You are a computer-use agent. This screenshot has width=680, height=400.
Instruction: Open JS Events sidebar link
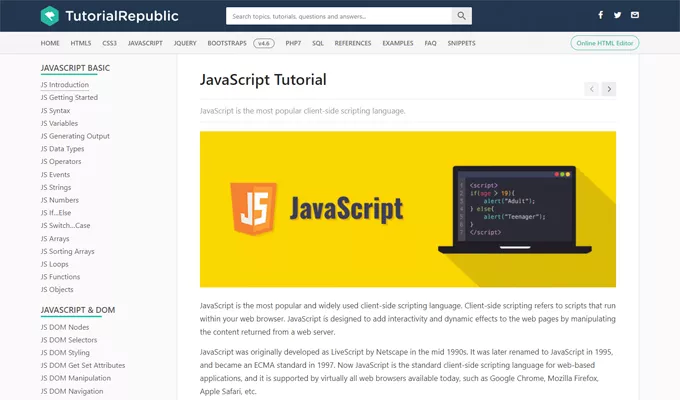point(55,174)
